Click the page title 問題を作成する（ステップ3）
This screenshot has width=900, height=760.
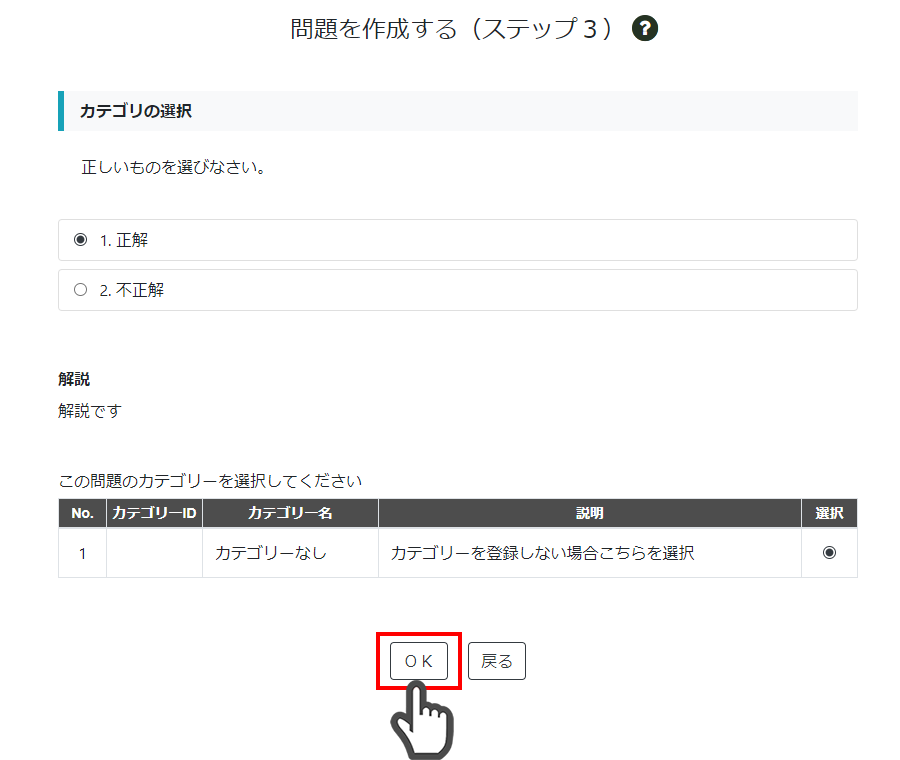tap(453, 29)
